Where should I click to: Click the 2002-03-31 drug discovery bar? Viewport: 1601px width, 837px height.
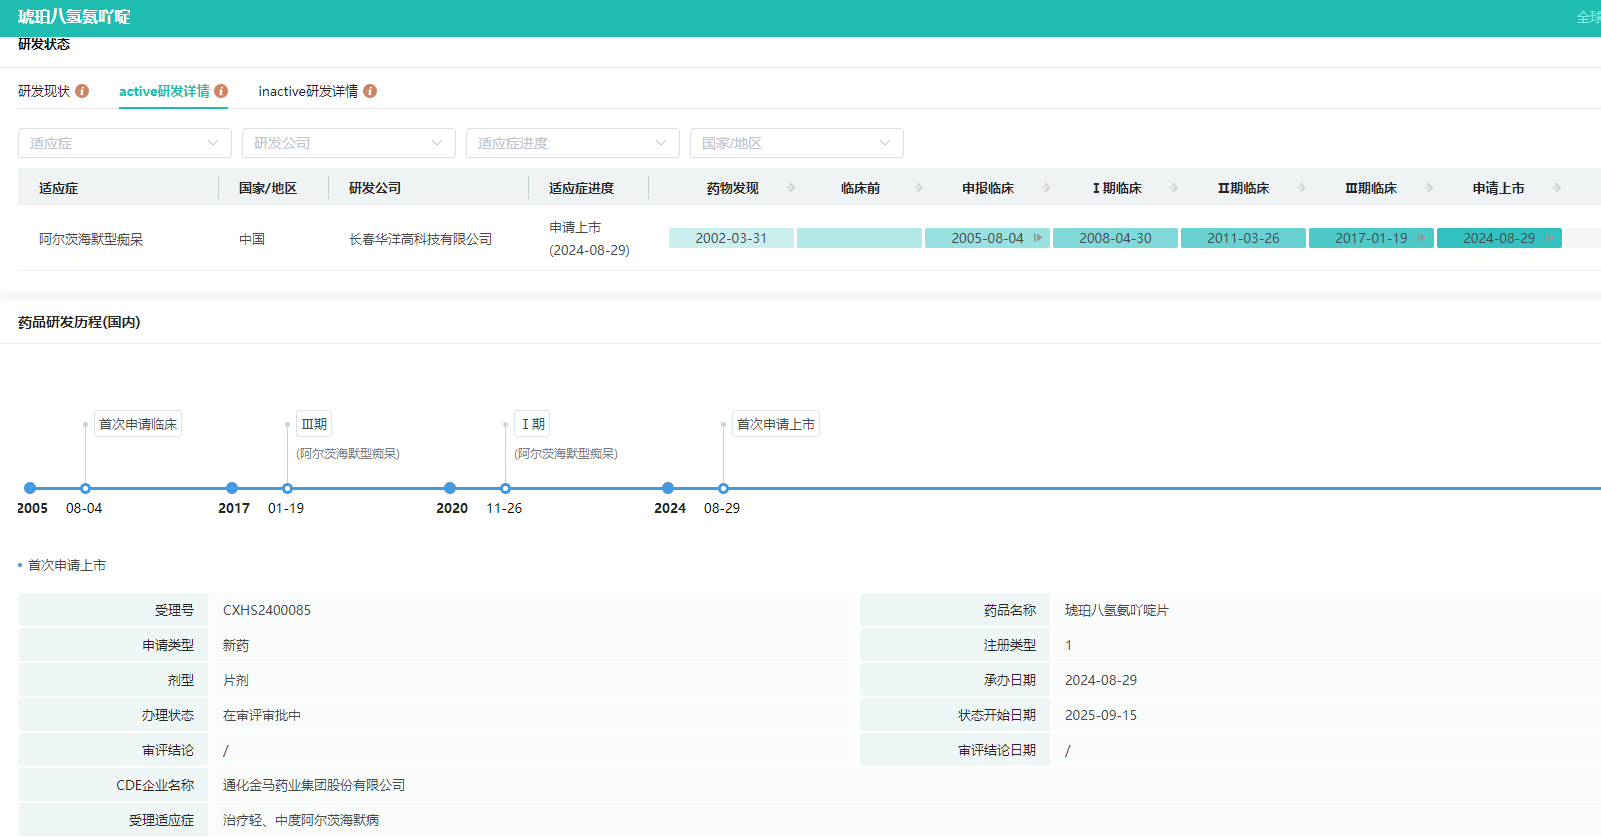click(731, 238)
